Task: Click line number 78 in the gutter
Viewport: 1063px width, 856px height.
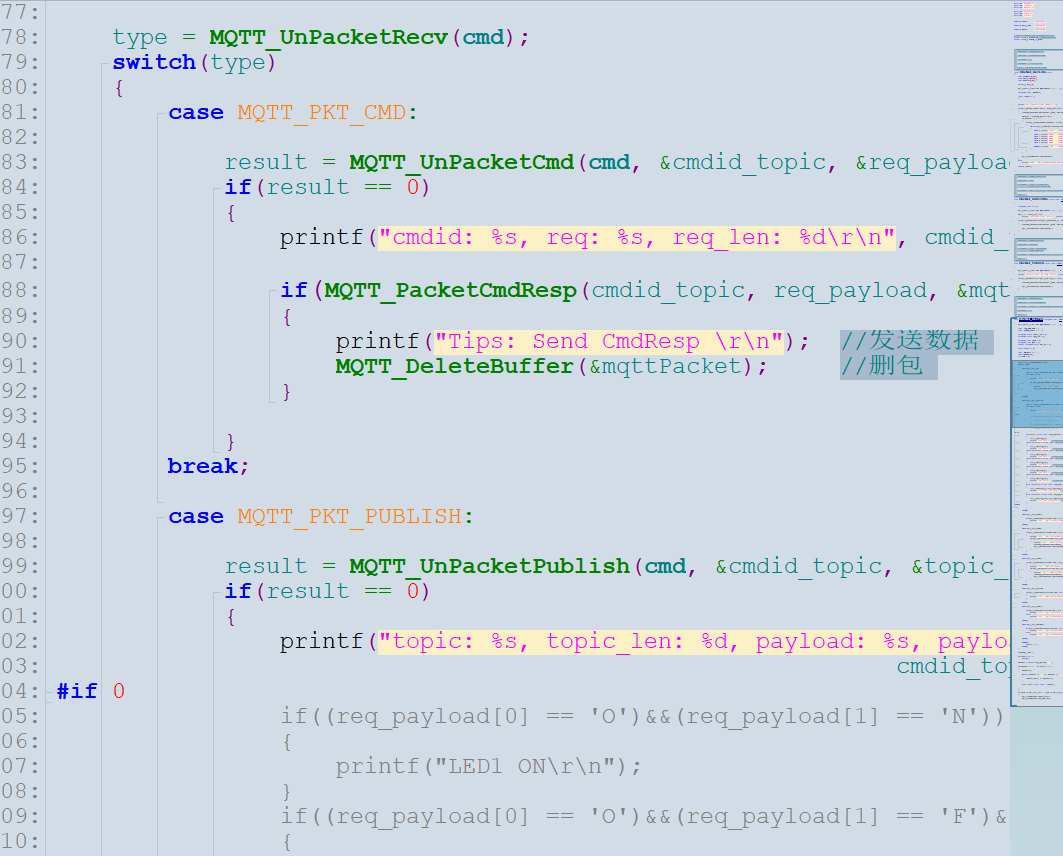Action: (20, 37)
